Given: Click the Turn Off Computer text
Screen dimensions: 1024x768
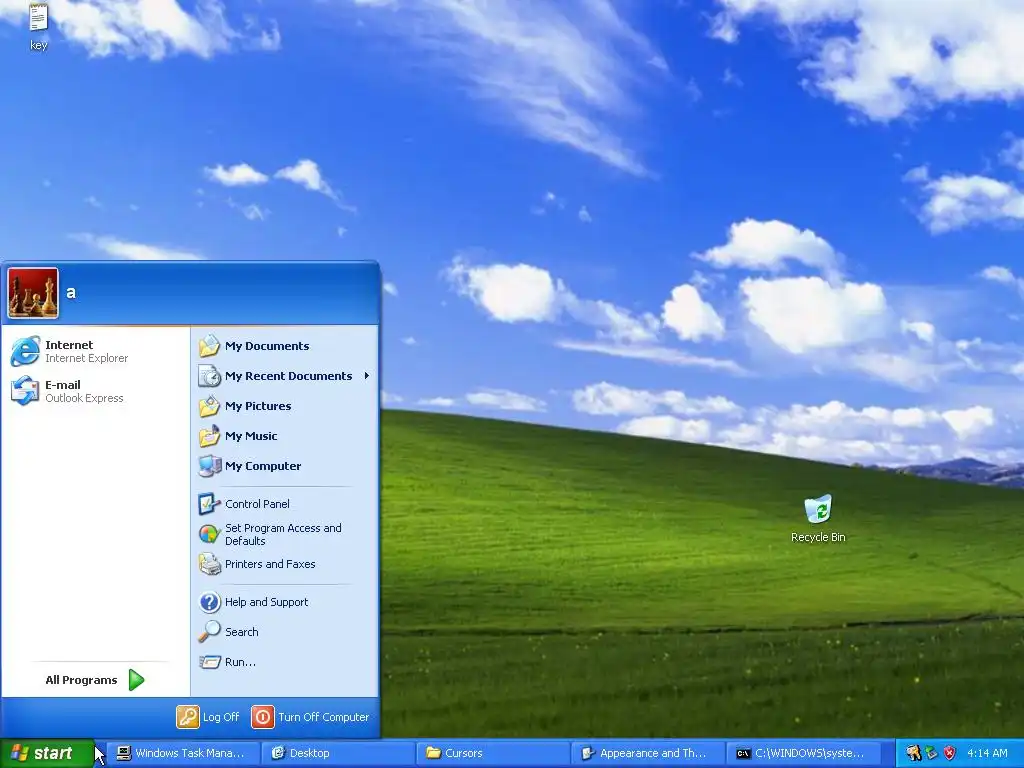Looking at the screenshot, I should 323,717.
